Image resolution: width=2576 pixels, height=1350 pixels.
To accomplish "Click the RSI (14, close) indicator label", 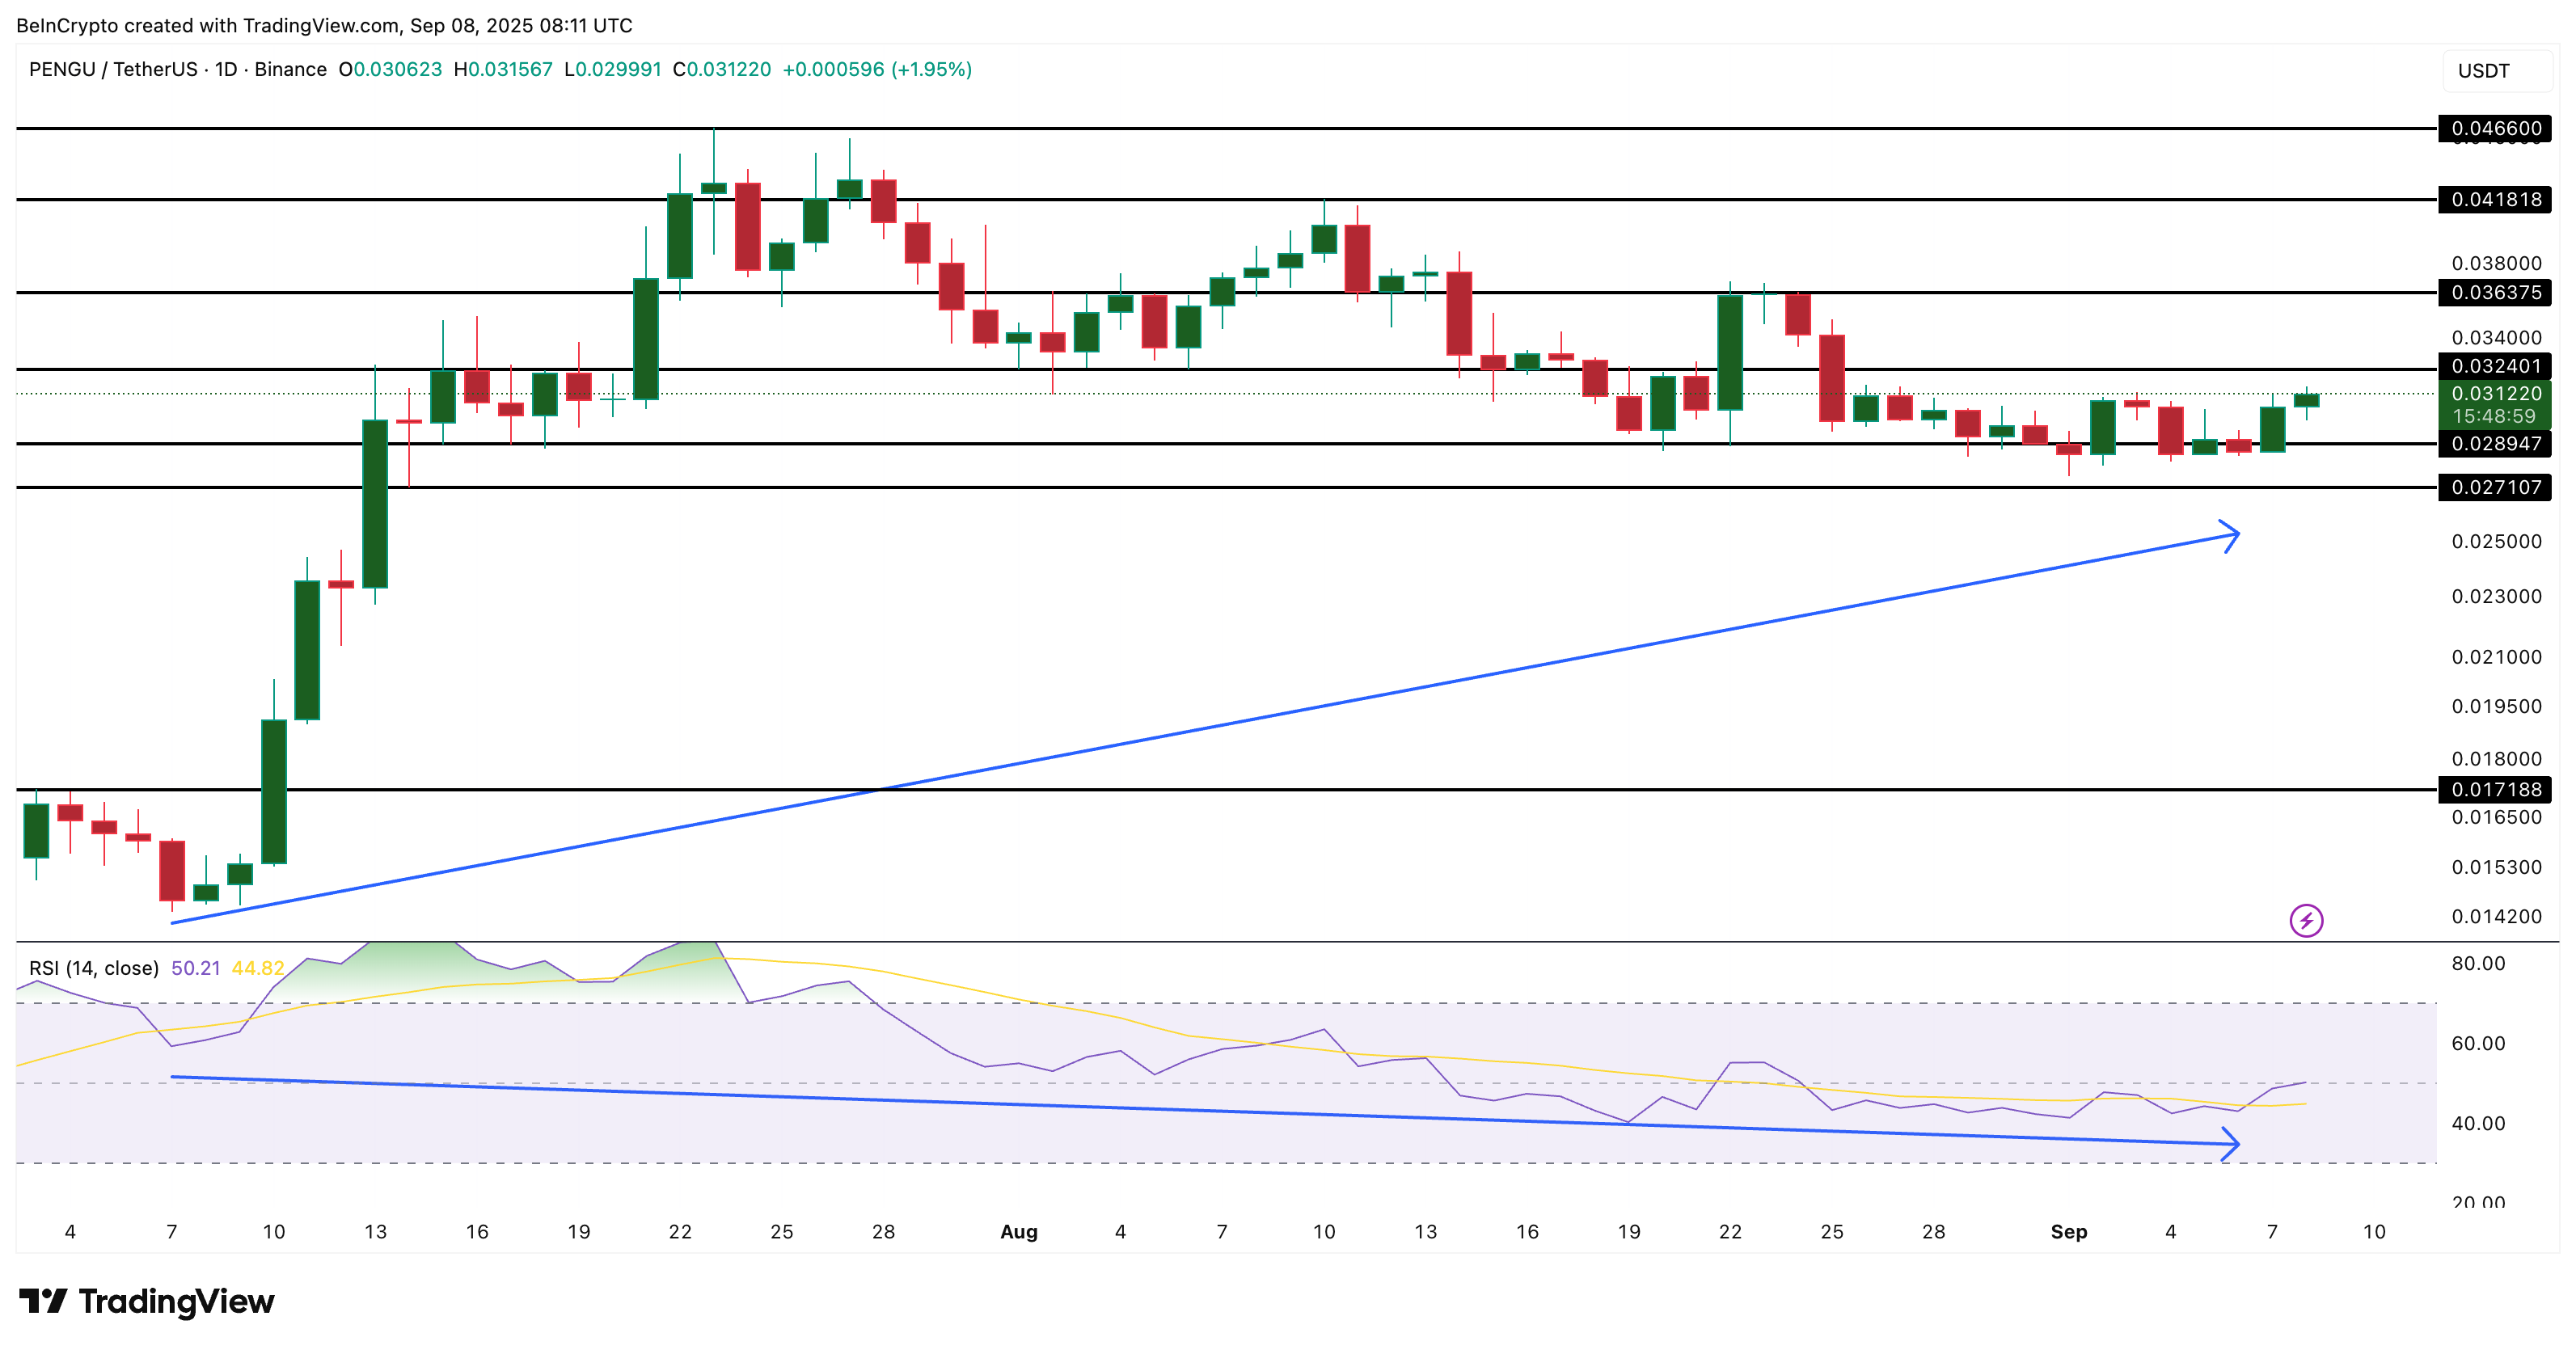I will 94,968.
